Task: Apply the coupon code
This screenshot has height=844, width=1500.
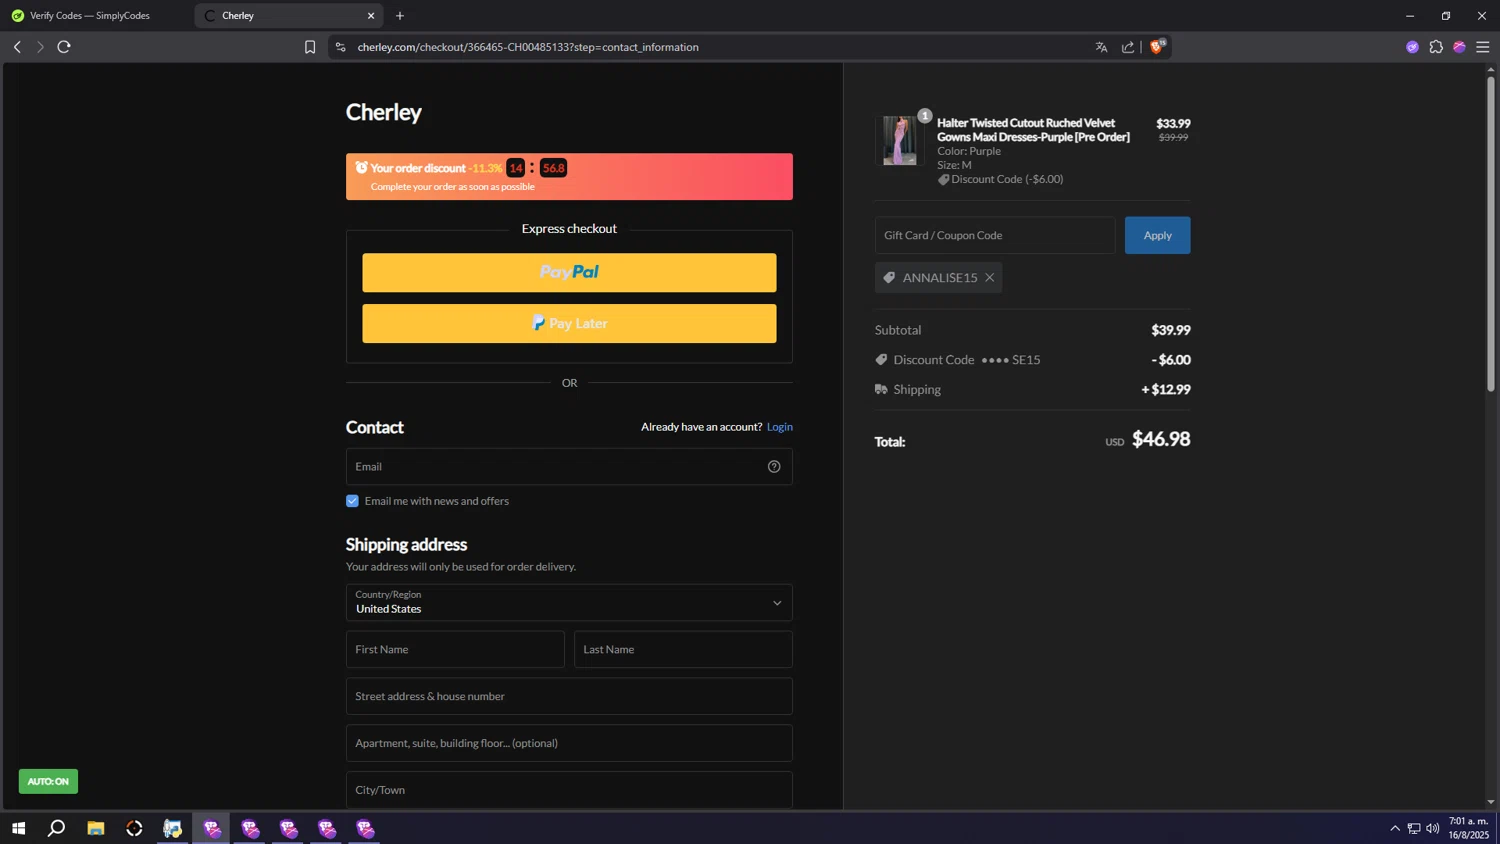Action: (1157, 235)
